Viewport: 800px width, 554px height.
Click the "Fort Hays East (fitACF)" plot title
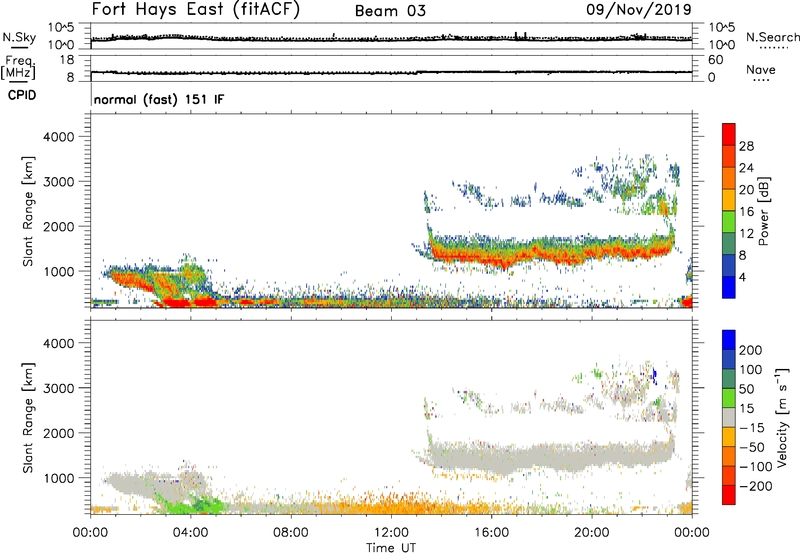point(195,10)
